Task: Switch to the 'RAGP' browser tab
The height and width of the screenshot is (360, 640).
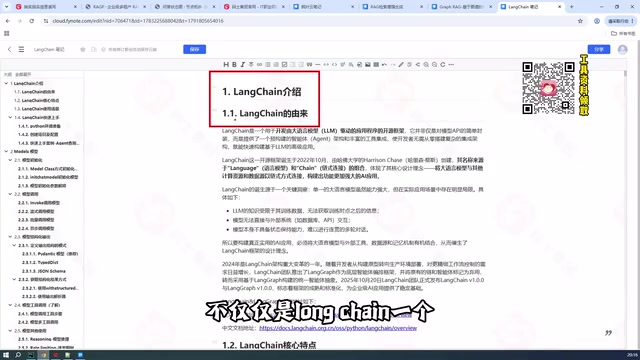Action: (x=116, y=7)
